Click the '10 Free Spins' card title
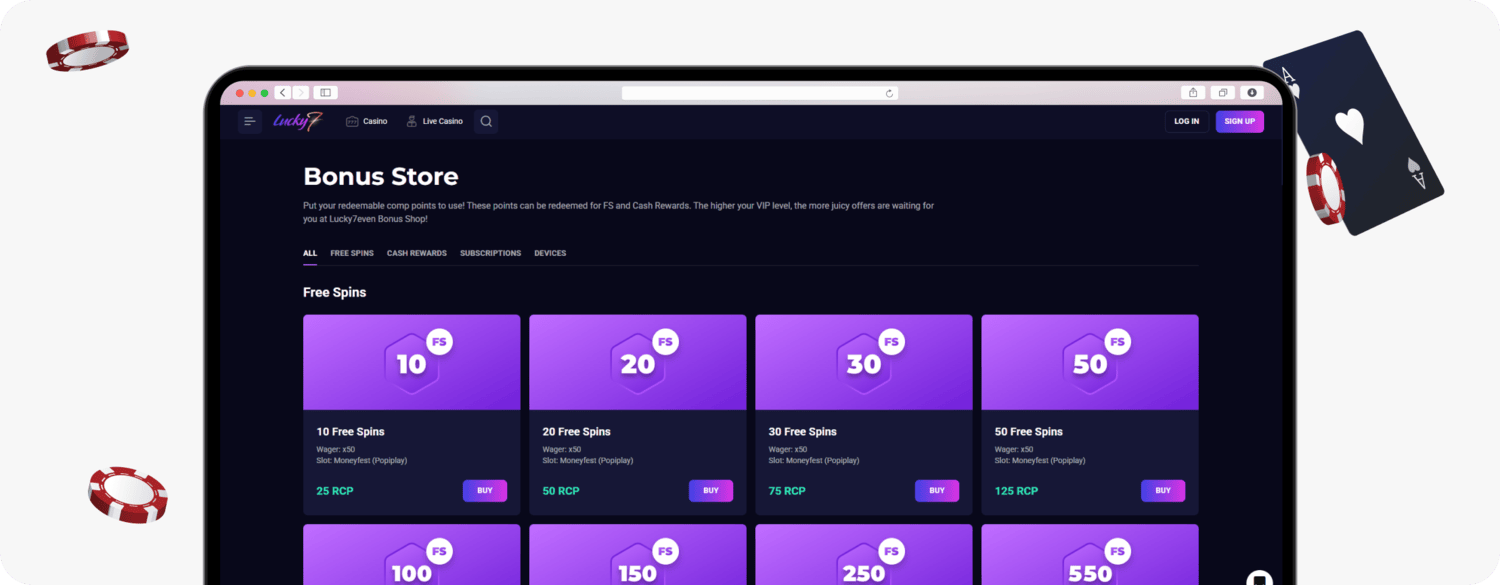1500x585 pixels. pos(351,432)
